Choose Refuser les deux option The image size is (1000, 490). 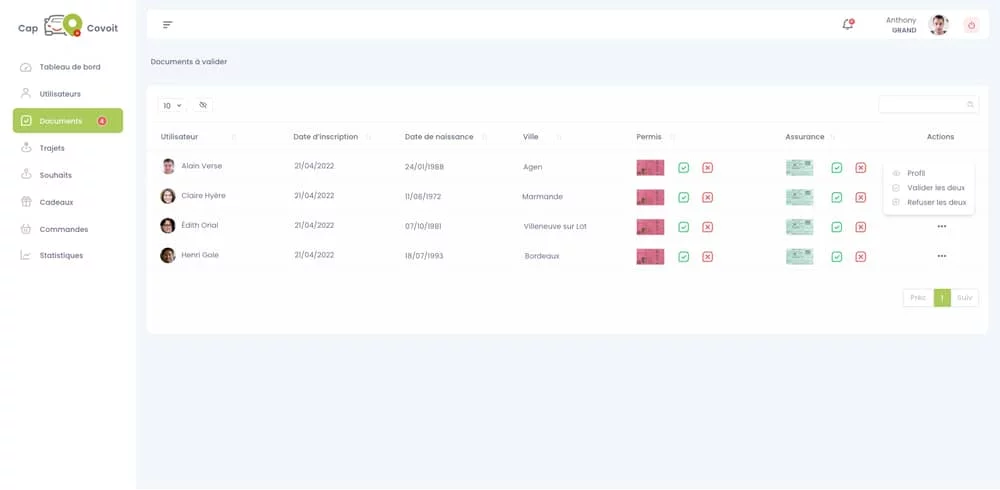point(929,202)
